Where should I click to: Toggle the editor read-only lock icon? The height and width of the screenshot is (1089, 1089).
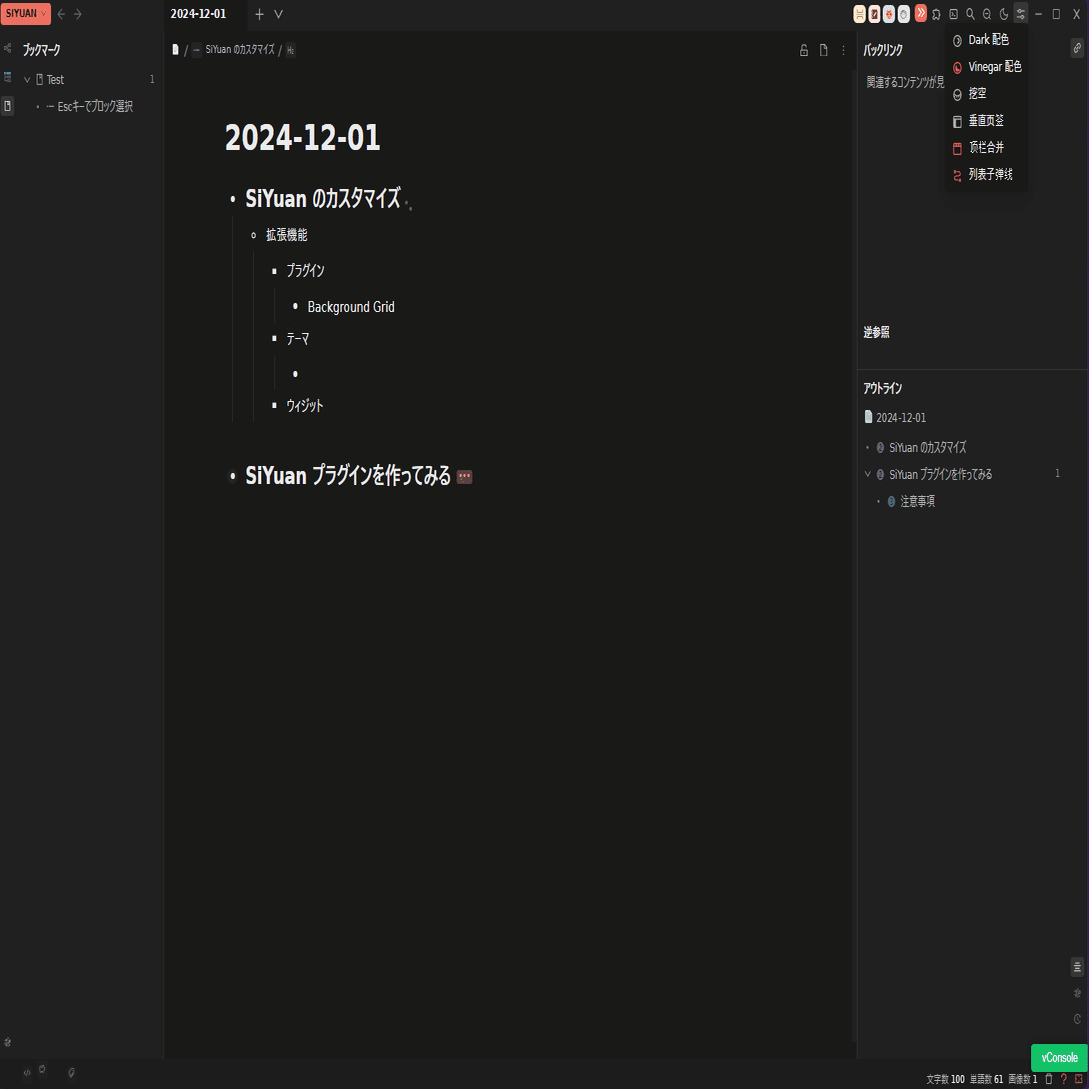pyautogui.click(x=804, y=50)
